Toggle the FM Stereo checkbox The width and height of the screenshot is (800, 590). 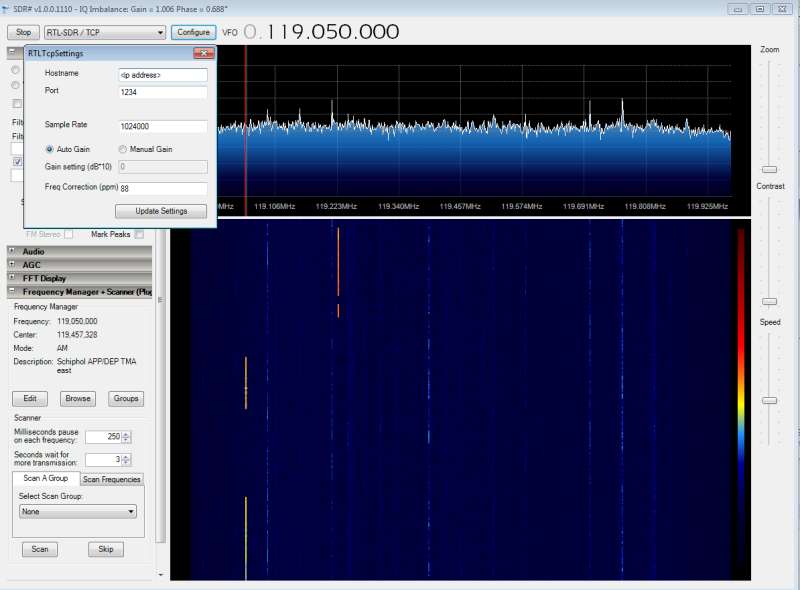tap(69, 234)
